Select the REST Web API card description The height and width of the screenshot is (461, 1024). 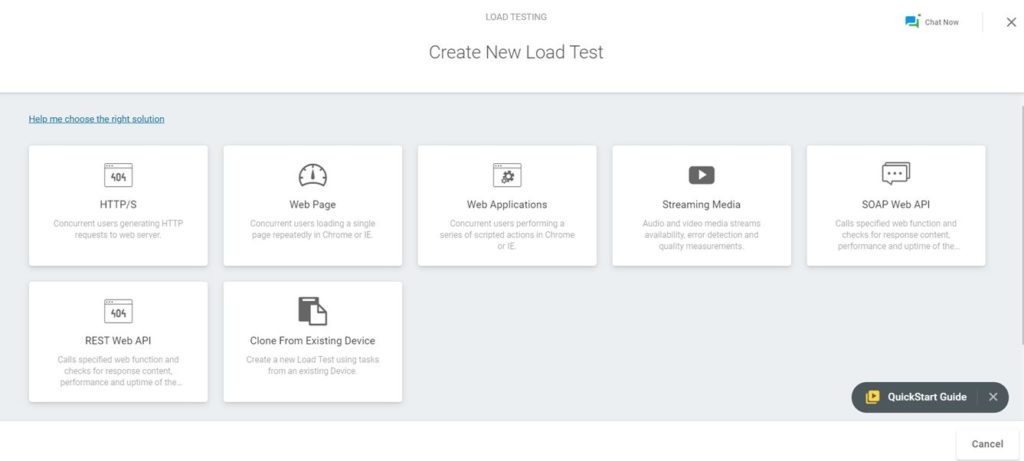pyautogui.click(x=118, y=371)
